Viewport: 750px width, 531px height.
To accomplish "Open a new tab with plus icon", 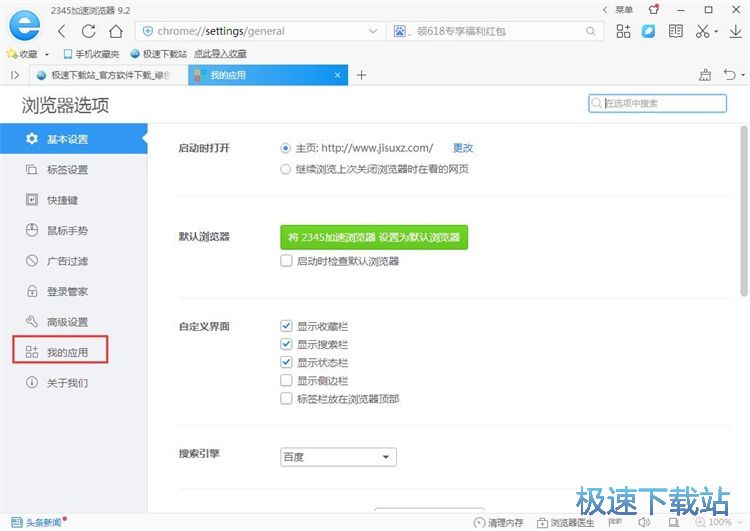I will point(362,75).
